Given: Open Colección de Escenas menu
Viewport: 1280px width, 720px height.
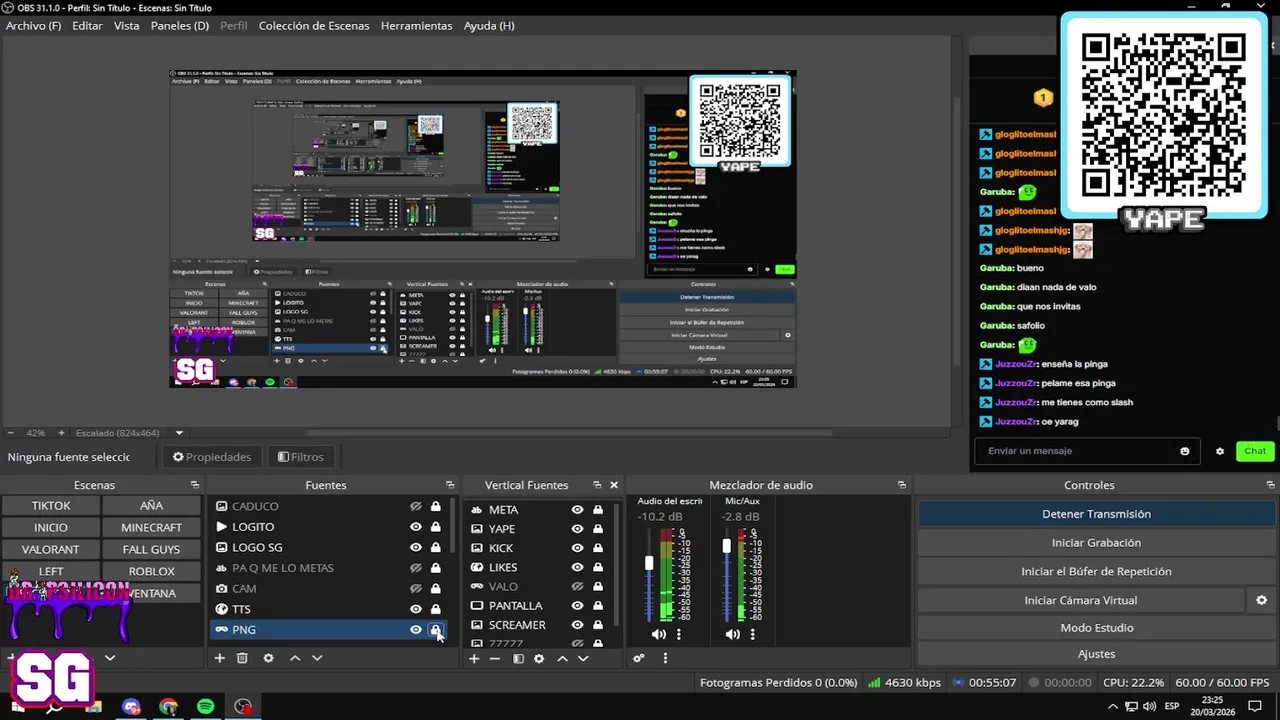Looking at the screenshot, I should coord(314,25).
